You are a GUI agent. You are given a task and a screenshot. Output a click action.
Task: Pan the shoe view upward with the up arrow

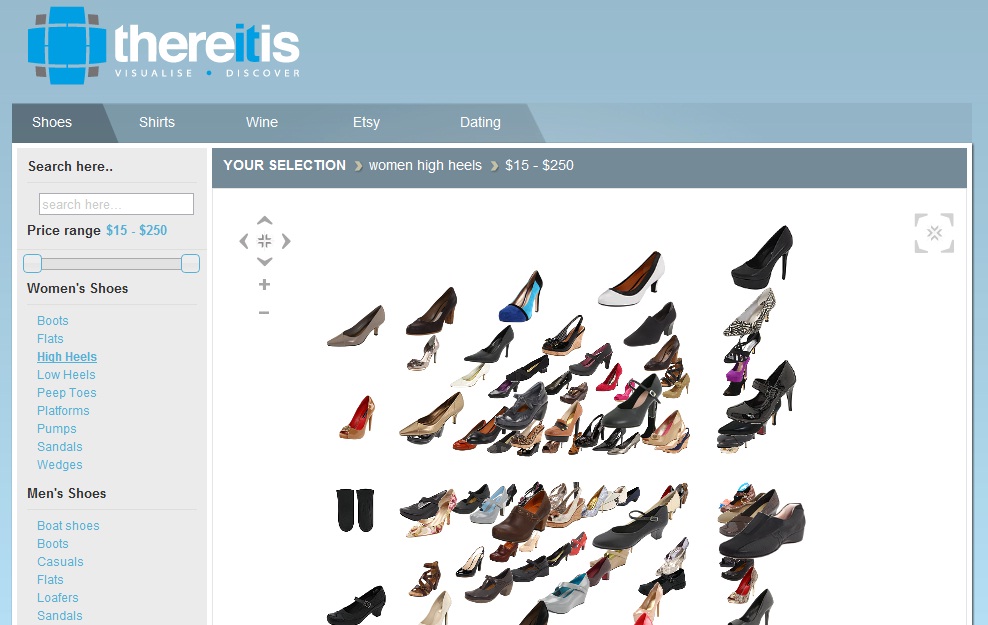pos(264,221)
